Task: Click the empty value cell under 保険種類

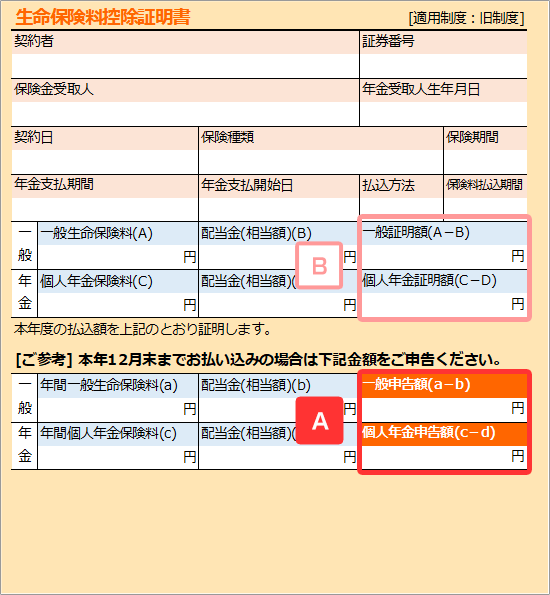Action: 321,162
